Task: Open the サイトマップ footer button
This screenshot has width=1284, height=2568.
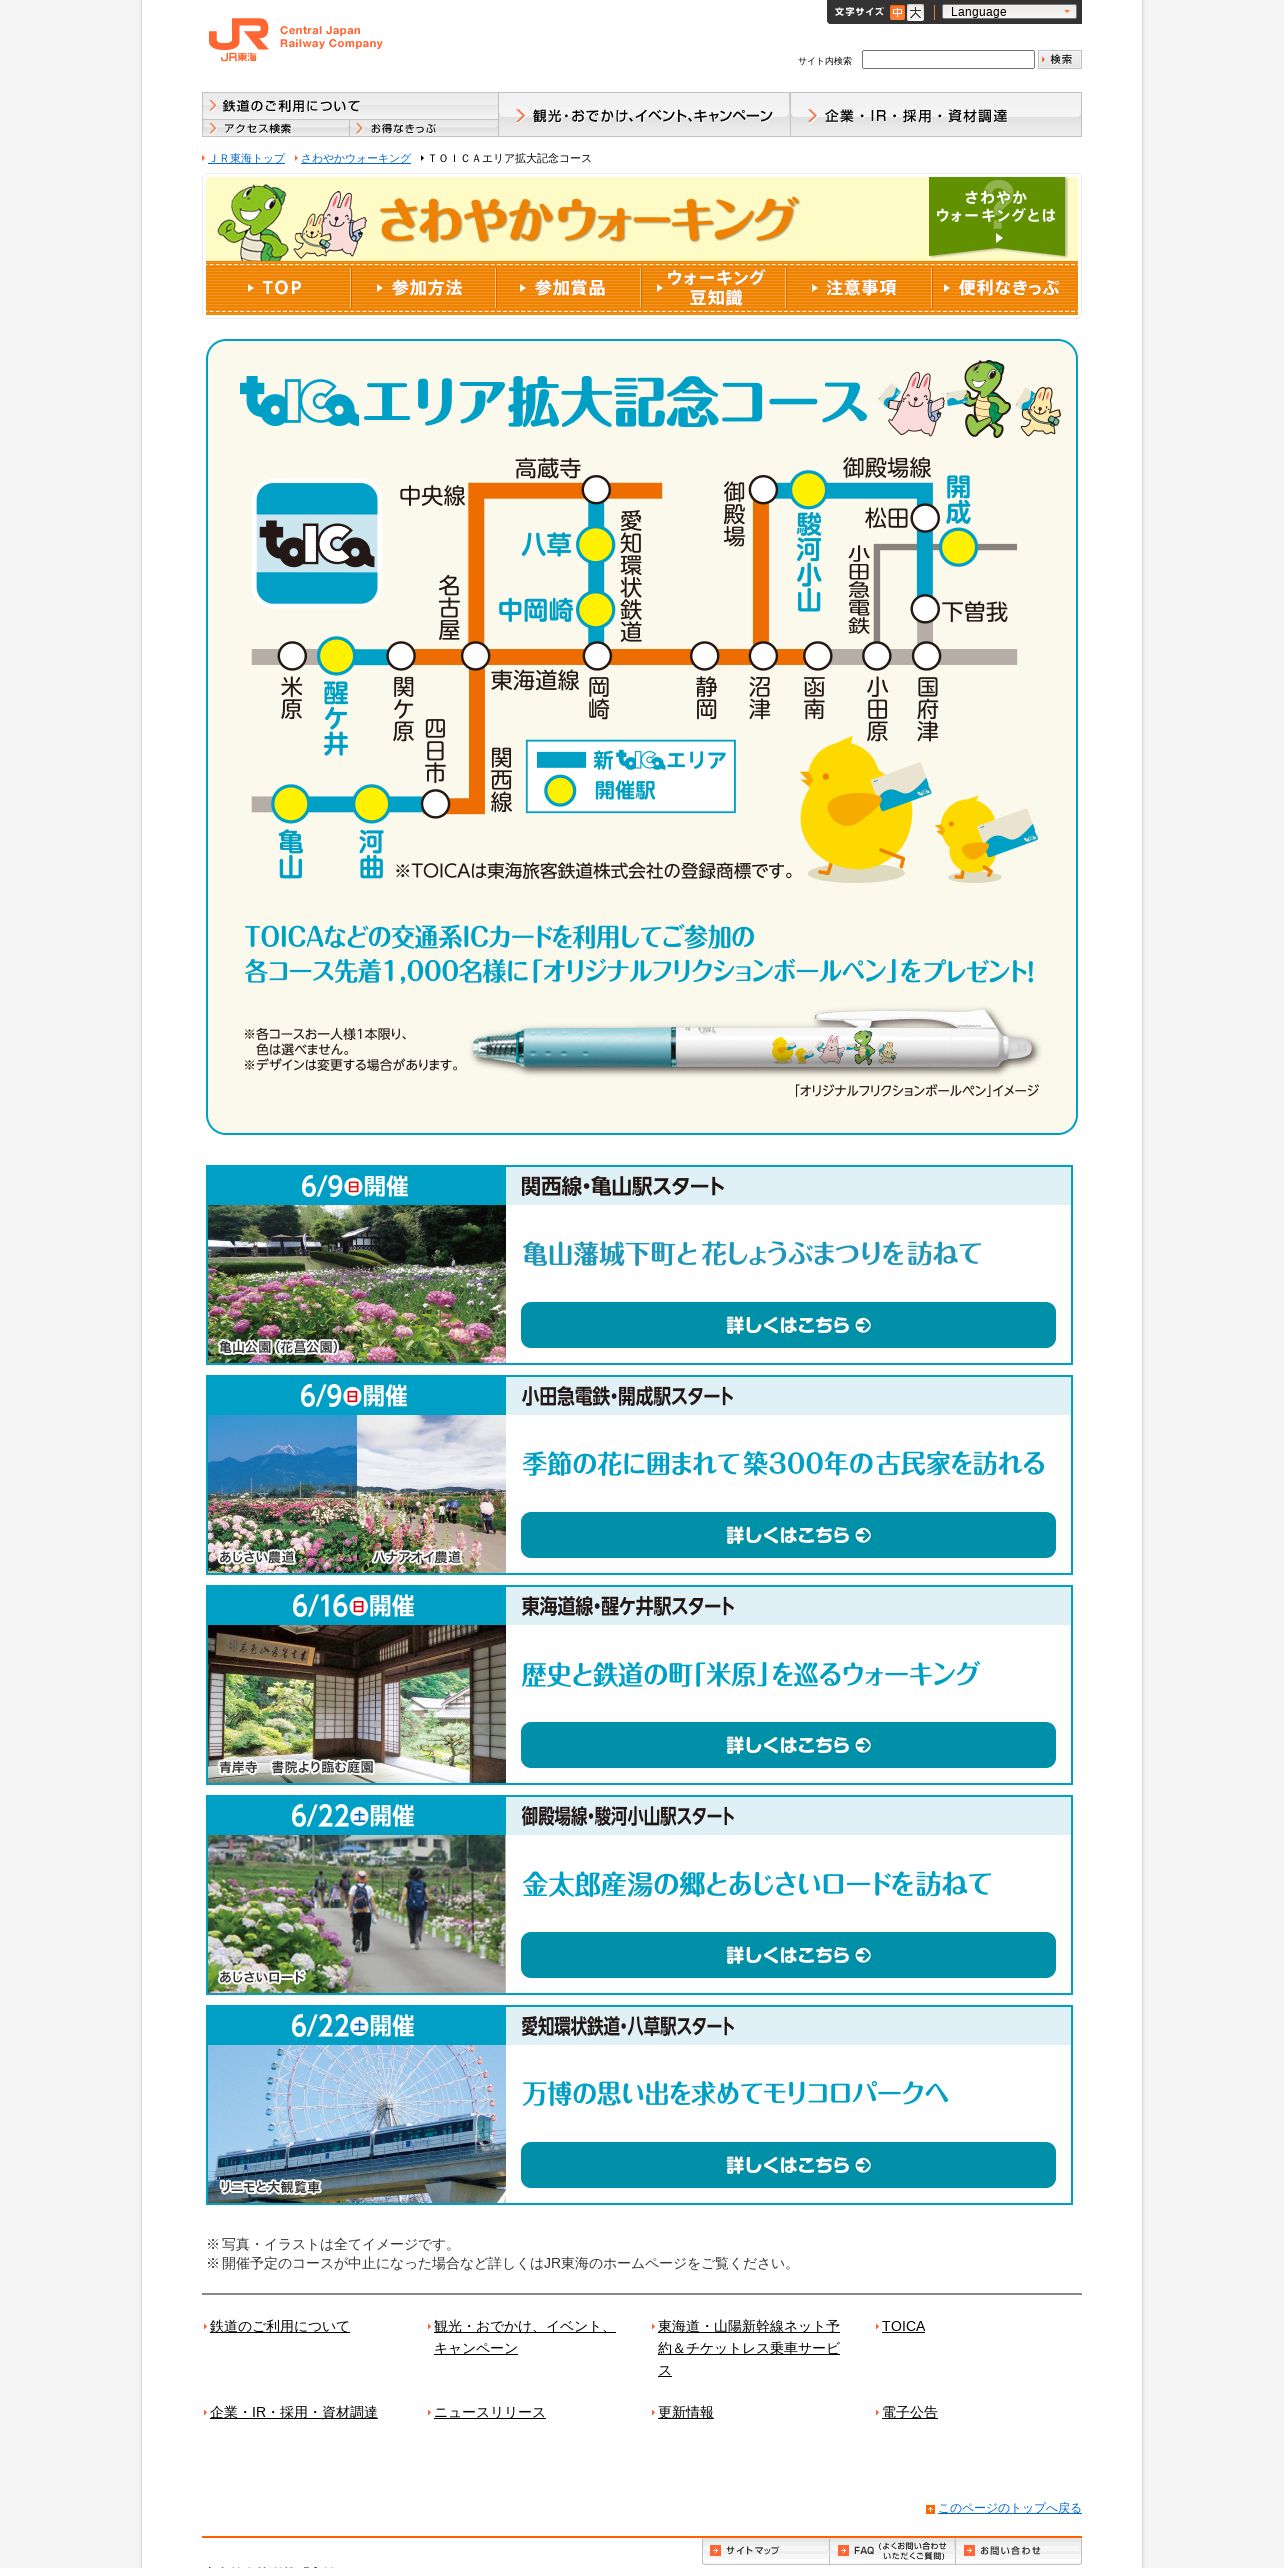Action: click(766, 2550)
